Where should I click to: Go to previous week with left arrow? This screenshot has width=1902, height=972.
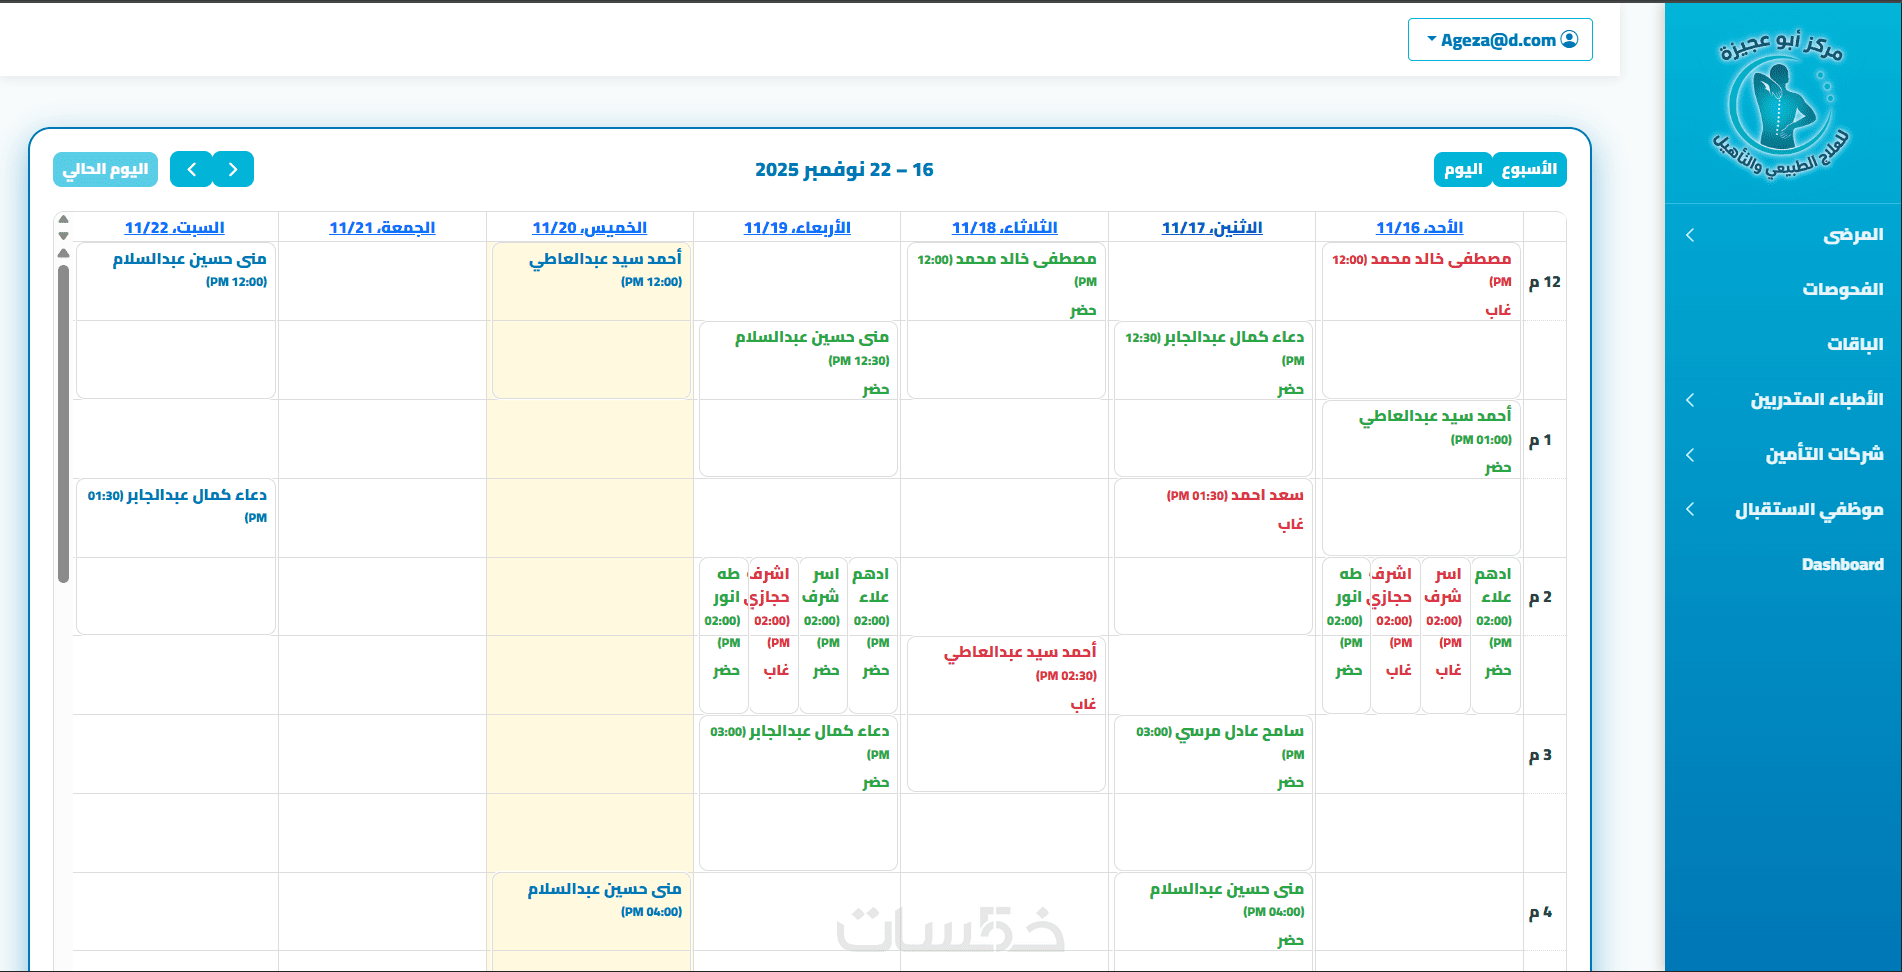click(191, 169)
